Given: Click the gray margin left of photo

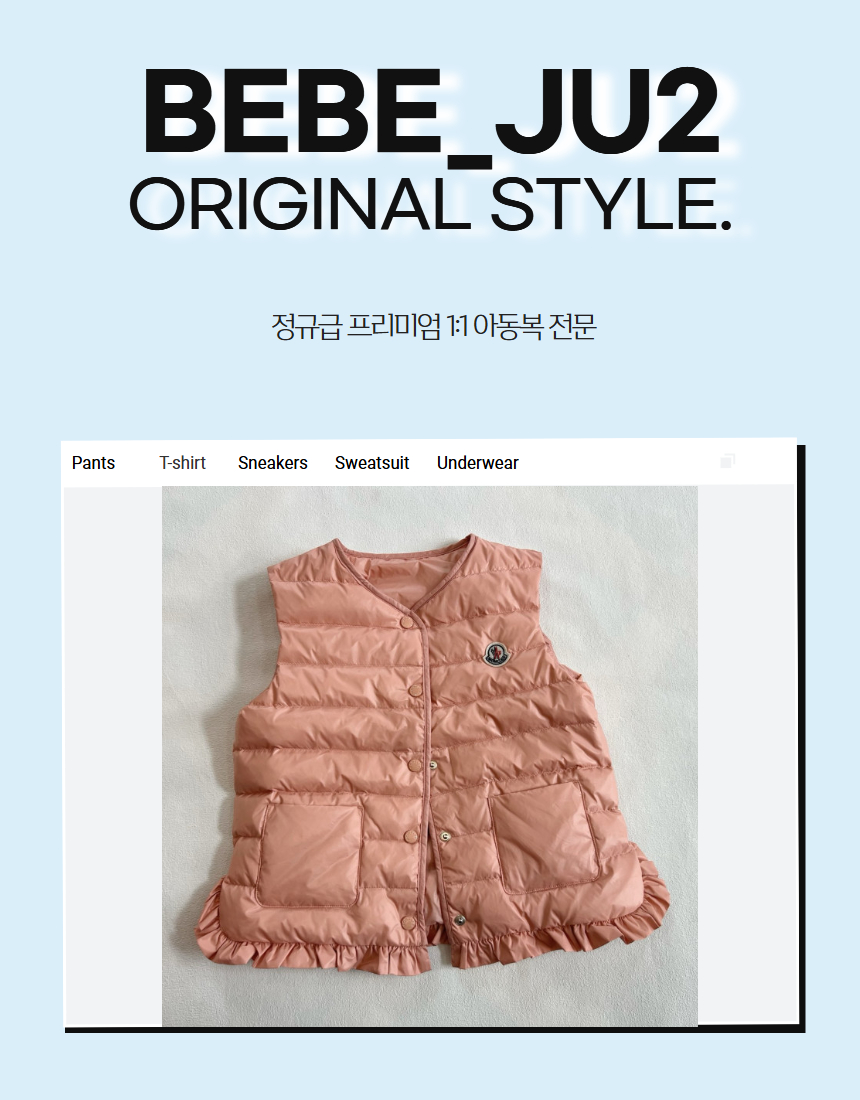Looking at the screenshot, I should tap(114, 756).
